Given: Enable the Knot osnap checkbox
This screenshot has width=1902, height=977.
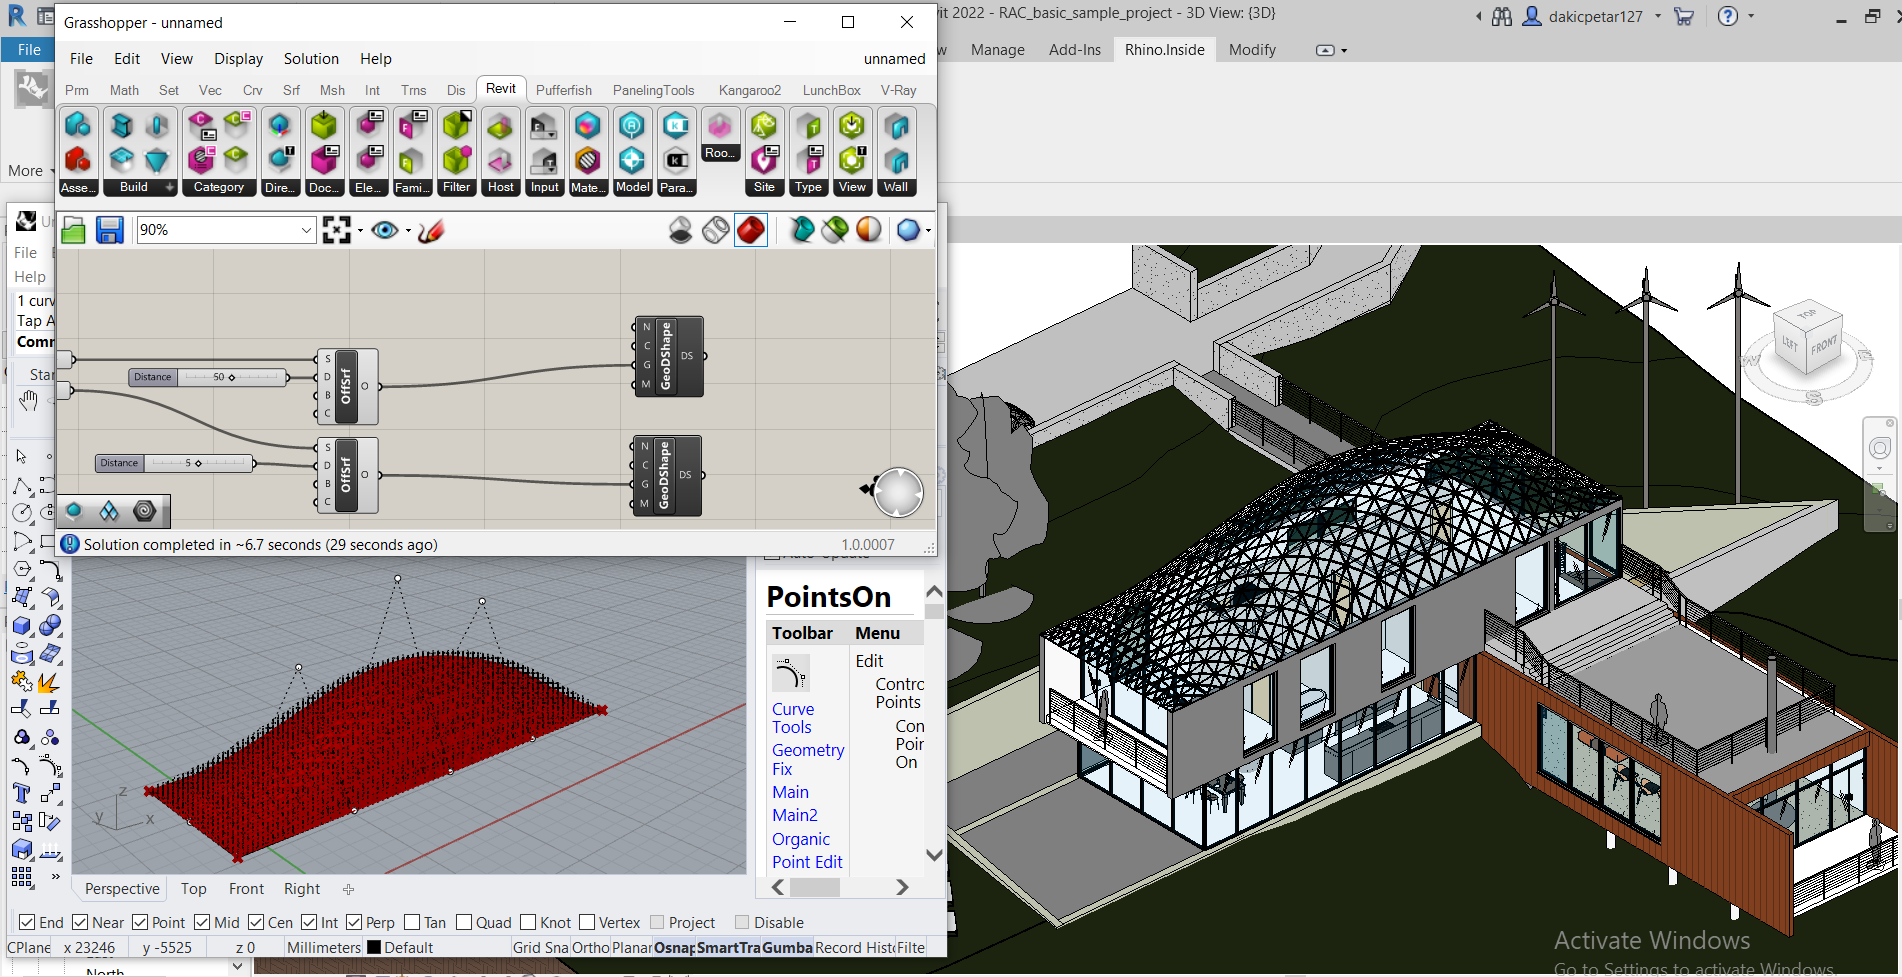Looking at the screenshot, I should (x=528, y=922).
